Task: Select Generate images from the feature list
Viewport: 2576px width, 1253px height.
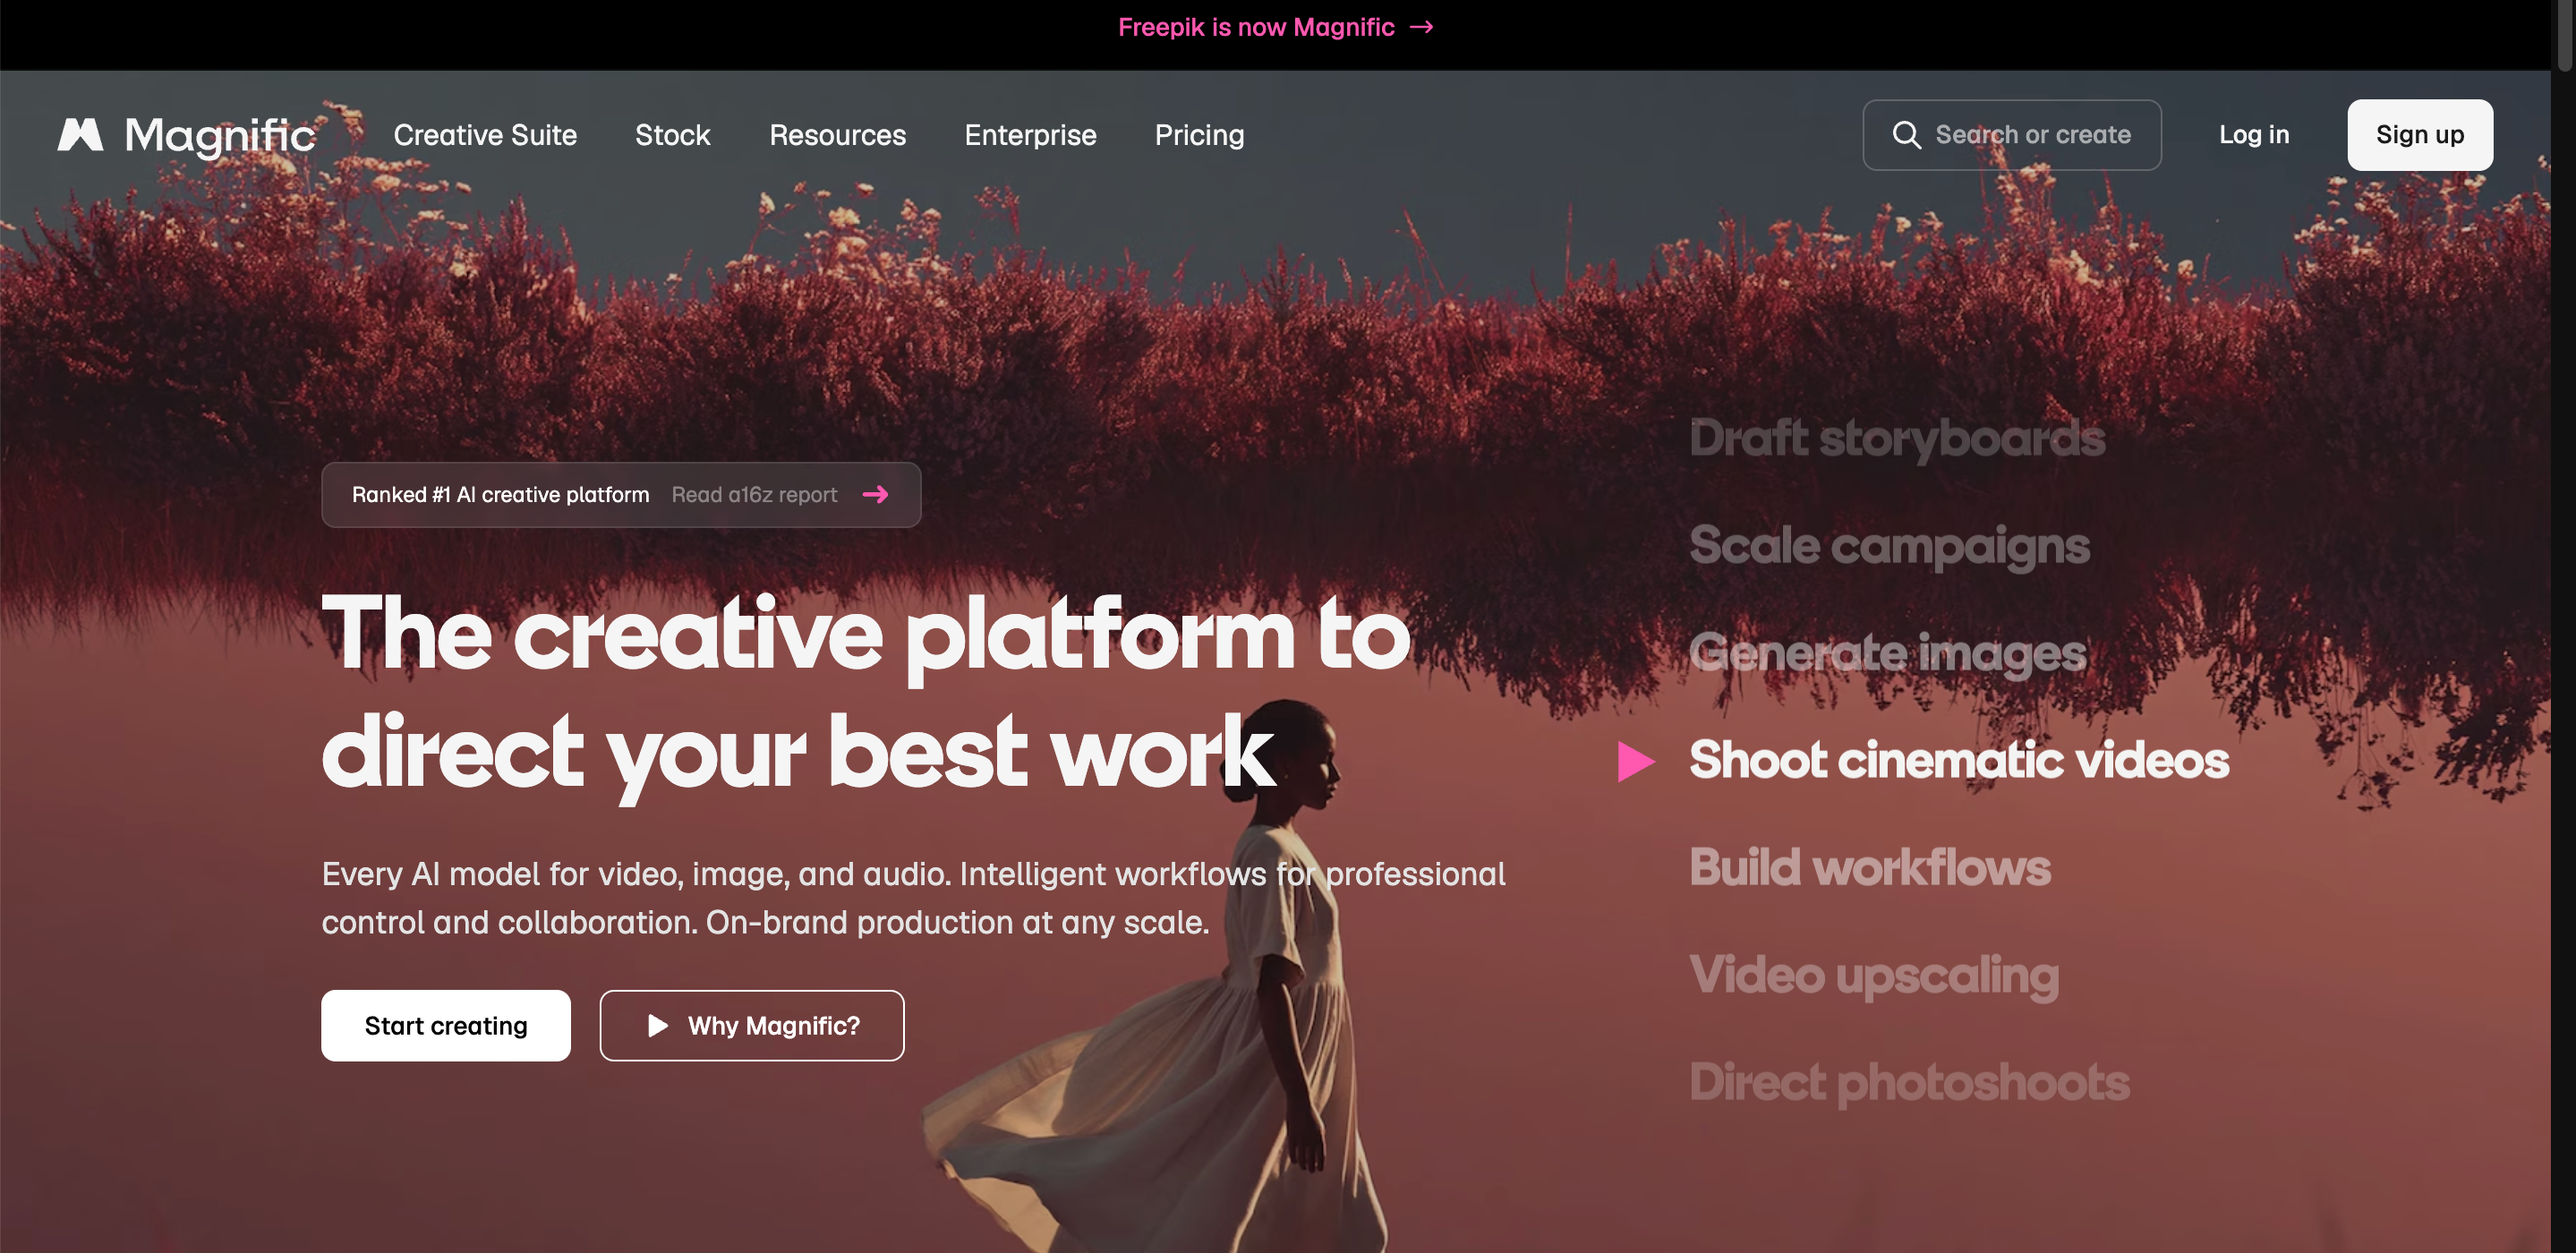Action: pos(1888,653)
